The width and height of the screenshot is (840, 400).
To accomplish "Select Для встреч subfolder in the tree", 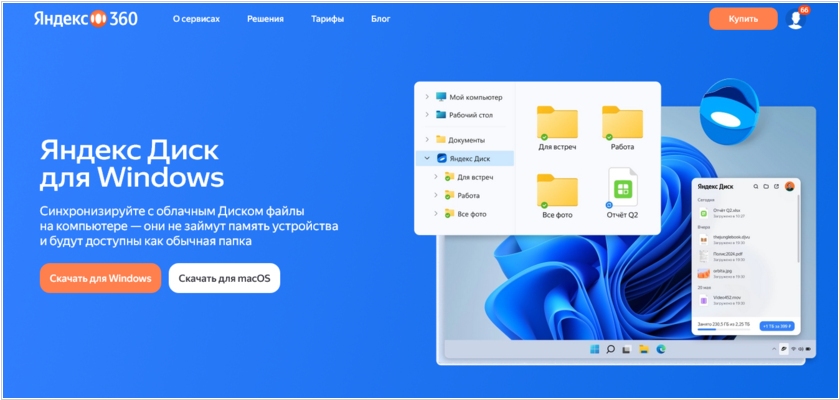I will [x=469, y=177].
